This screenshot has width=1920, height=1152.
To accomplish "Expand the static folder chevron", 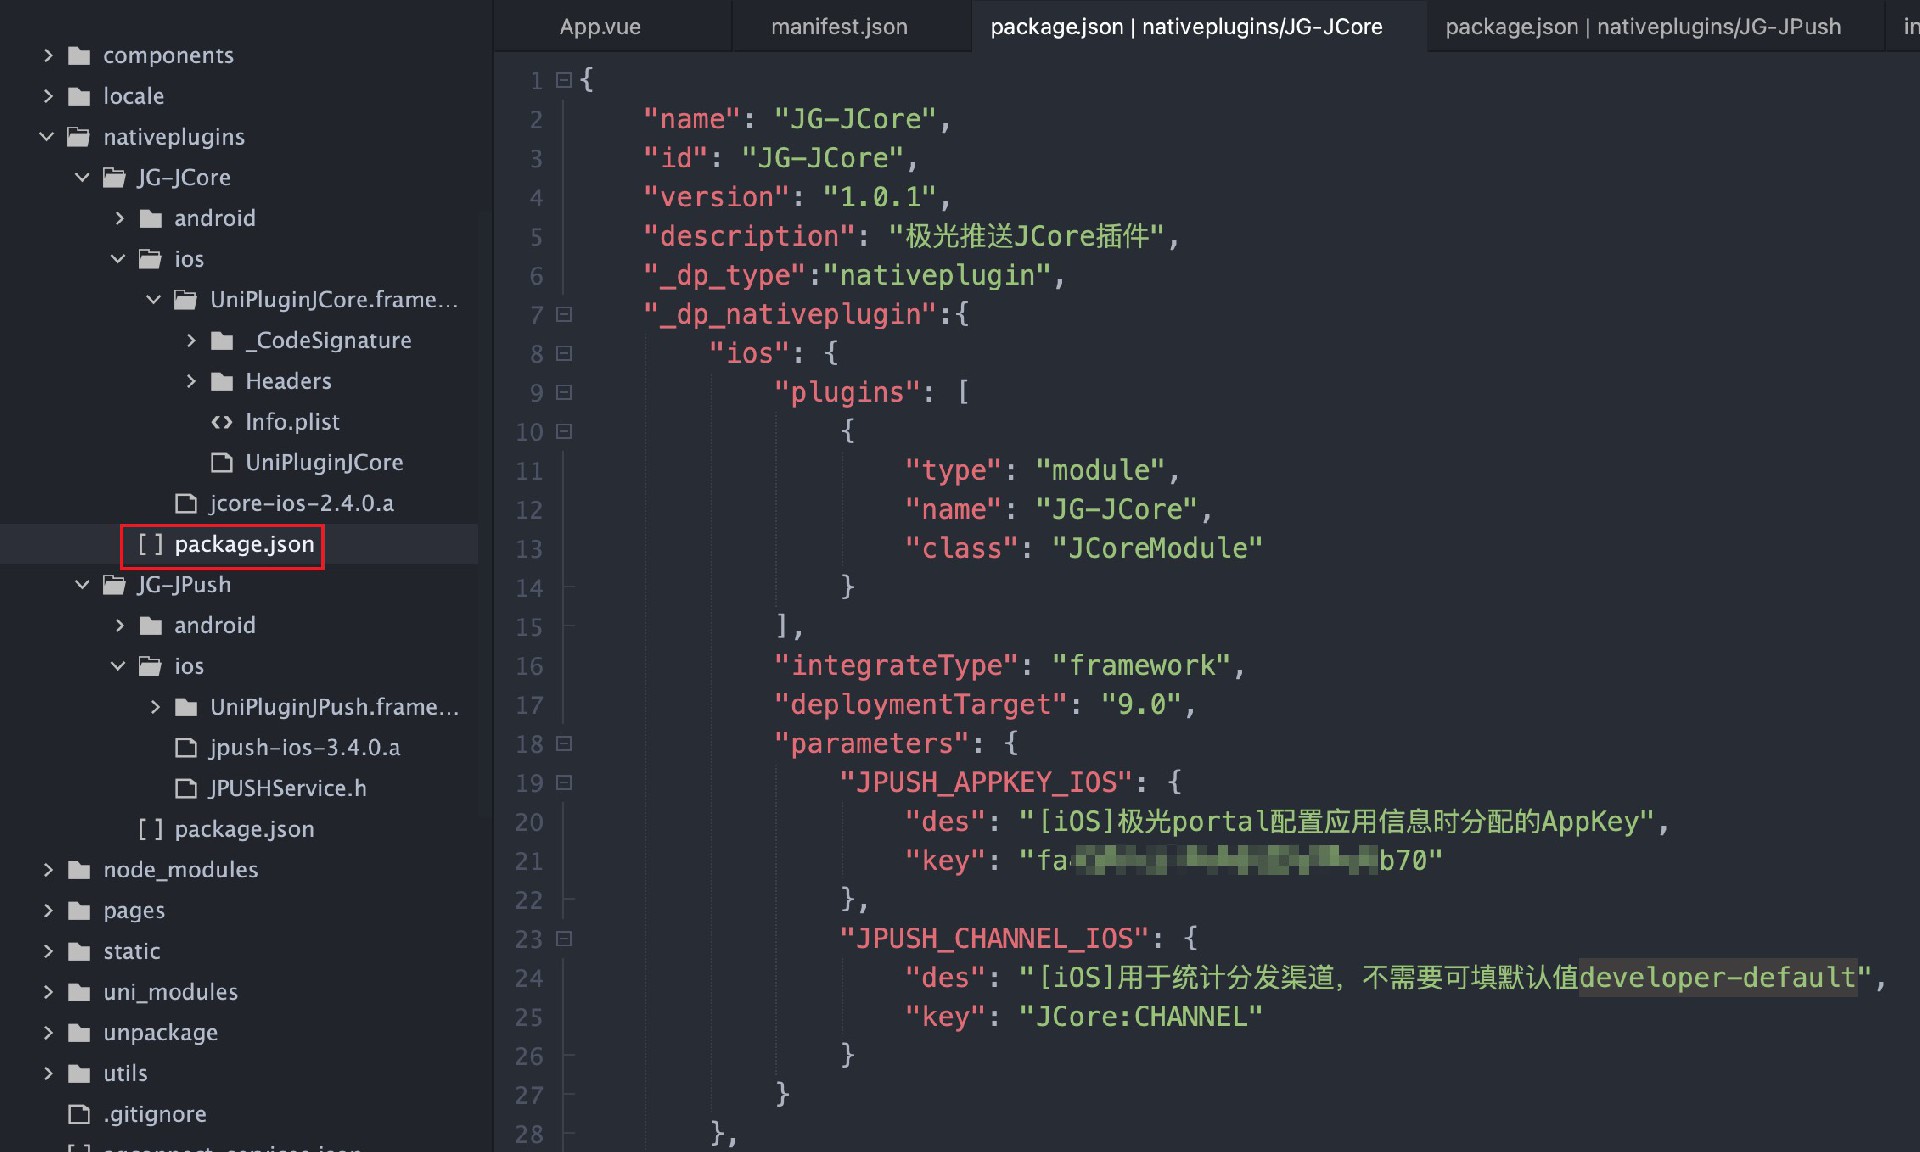I will (48, 951).
